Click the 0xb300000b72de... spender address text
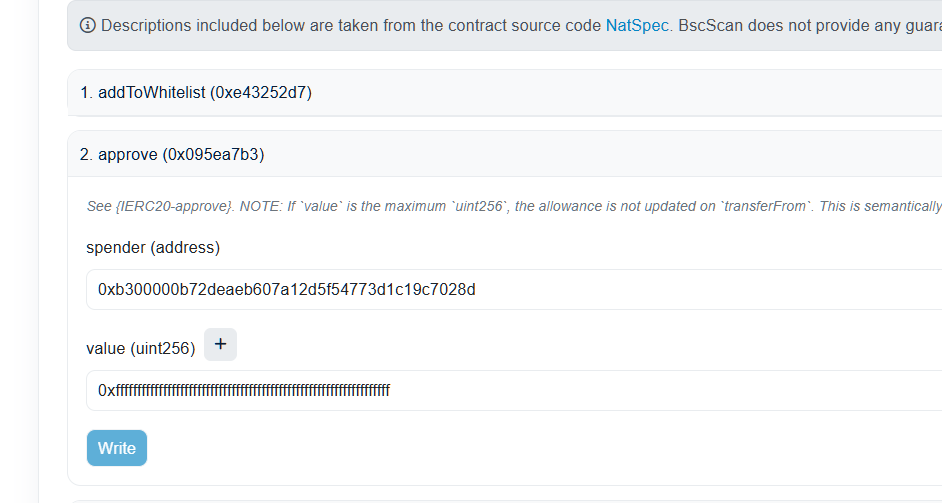The width and height of the screenshot is (942, 503). [x=286, y=289]
